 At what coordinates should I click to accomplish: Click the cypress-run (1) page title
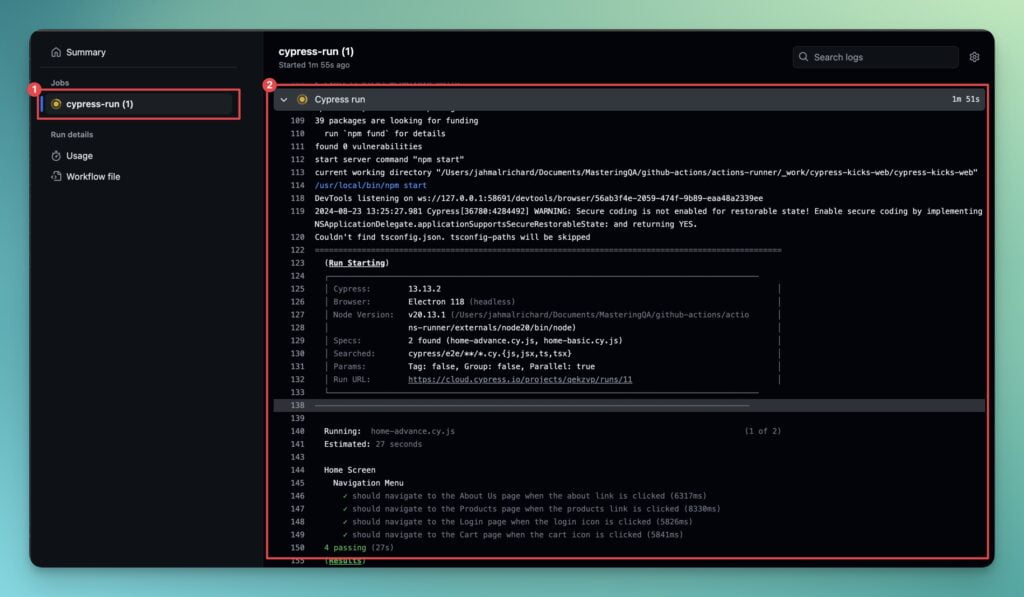click(316, 52)
